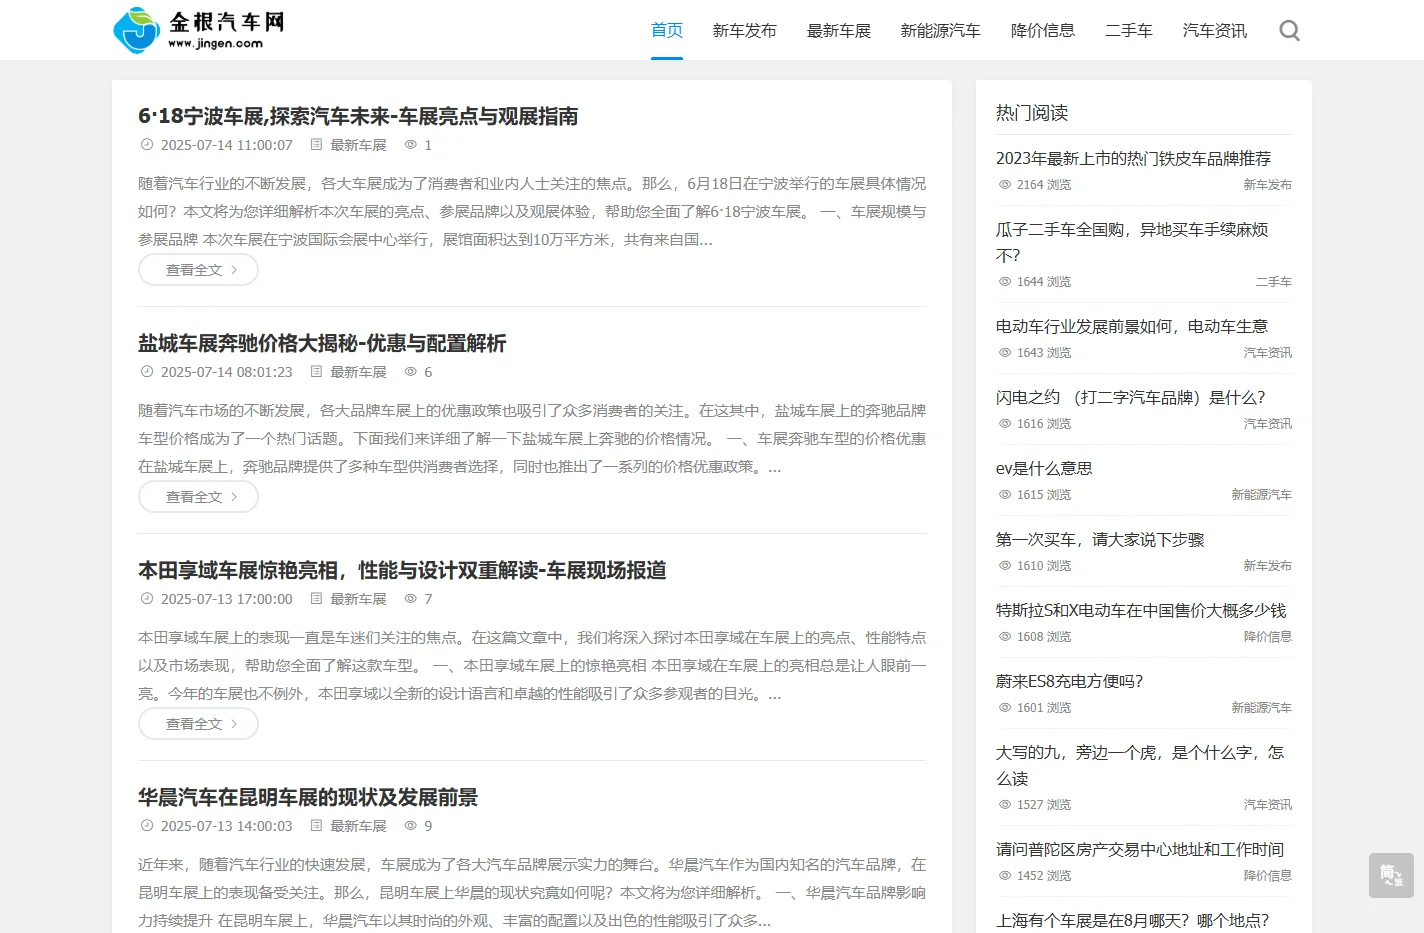Open the search magnifier icon

[1290, 31]
